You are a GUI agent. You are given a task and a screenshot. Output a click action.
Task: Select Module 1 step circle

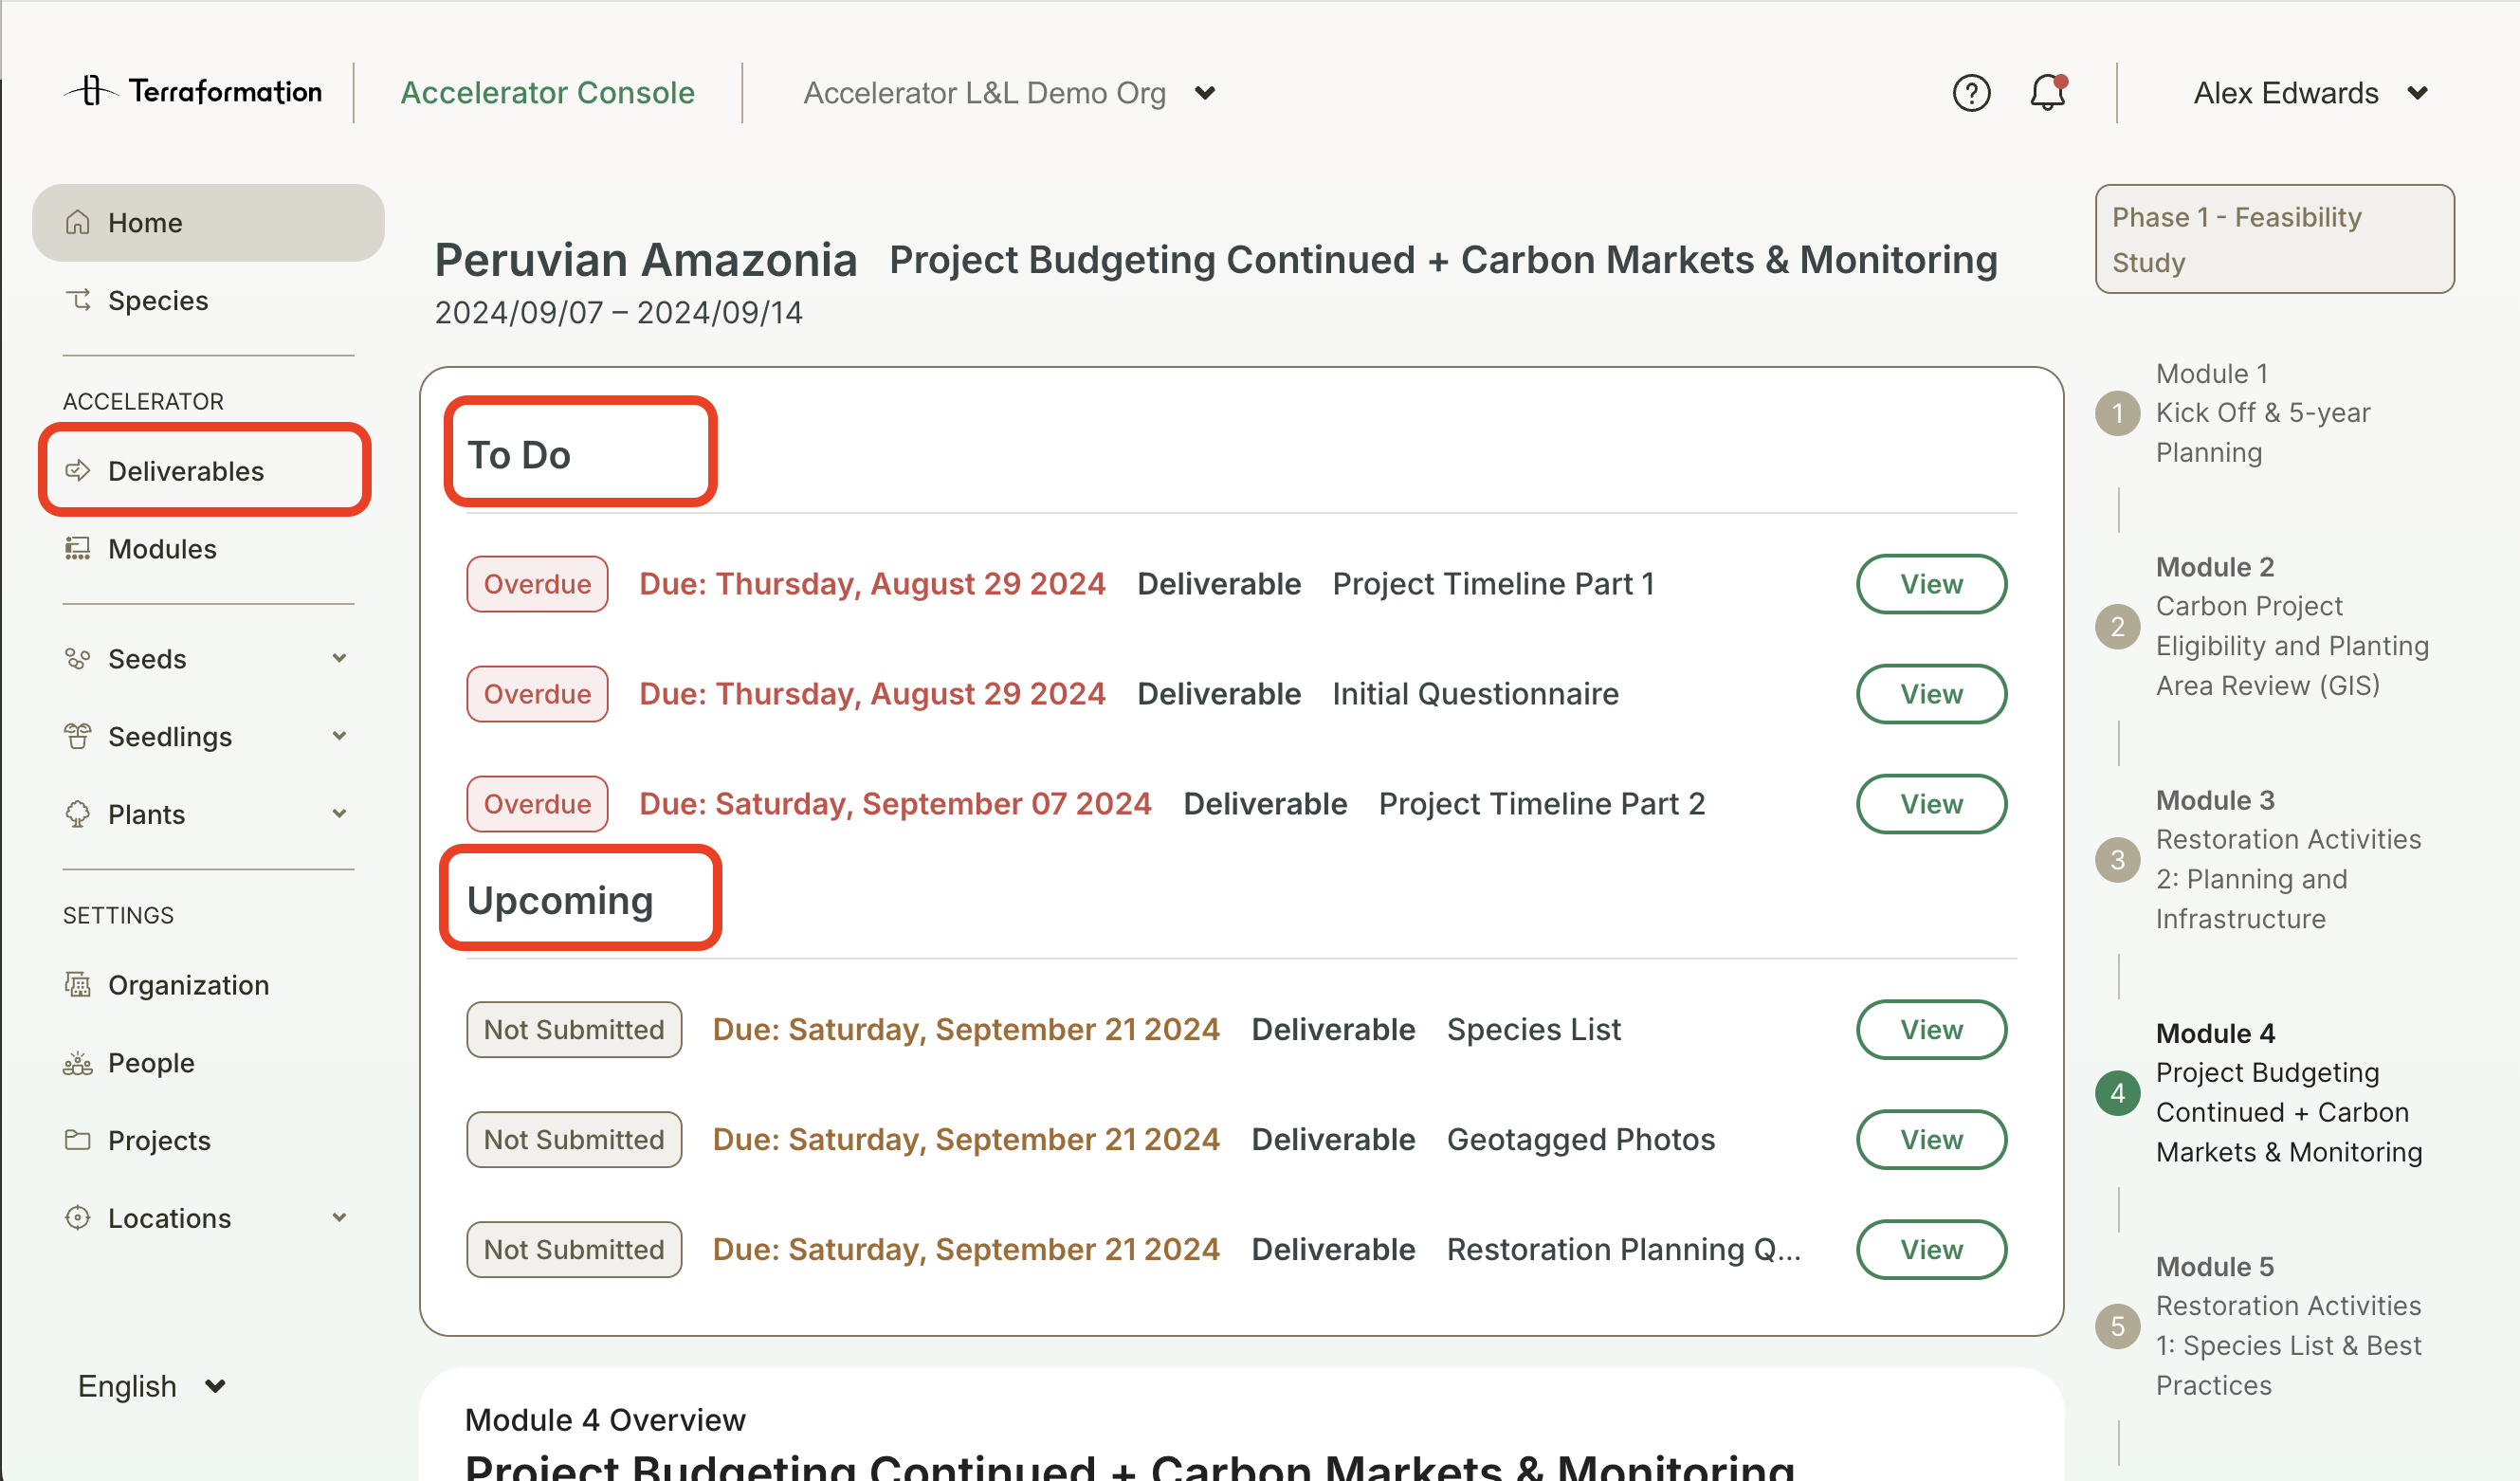2117,413
